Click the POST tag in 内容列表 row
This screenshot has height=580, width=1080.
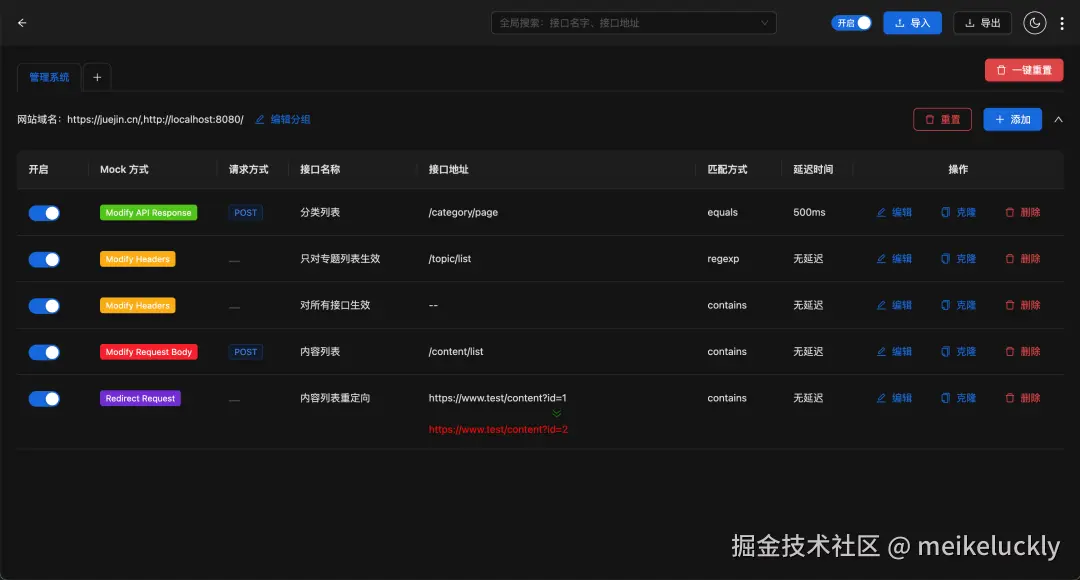[x=245, y=352]
